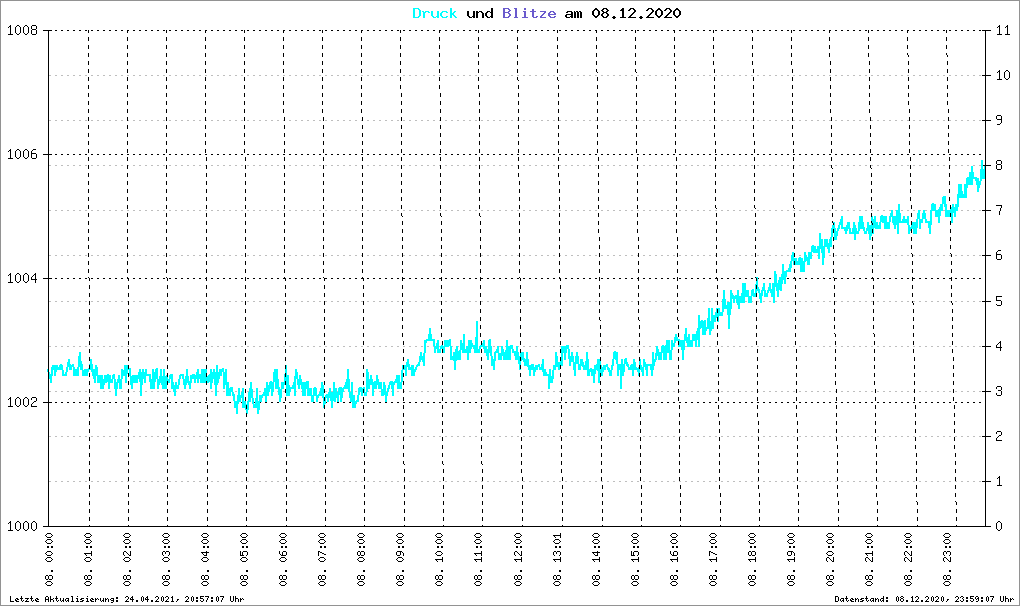Click the right axis label 6
This screenshot has width=1020, height=606.
(999, 256)
